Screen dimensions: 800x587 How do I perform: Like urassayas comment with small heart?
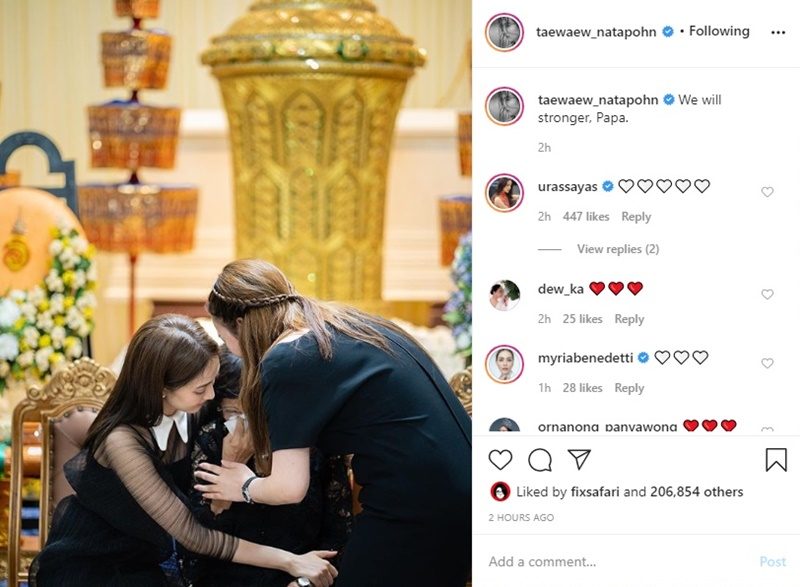coord(767,192)
